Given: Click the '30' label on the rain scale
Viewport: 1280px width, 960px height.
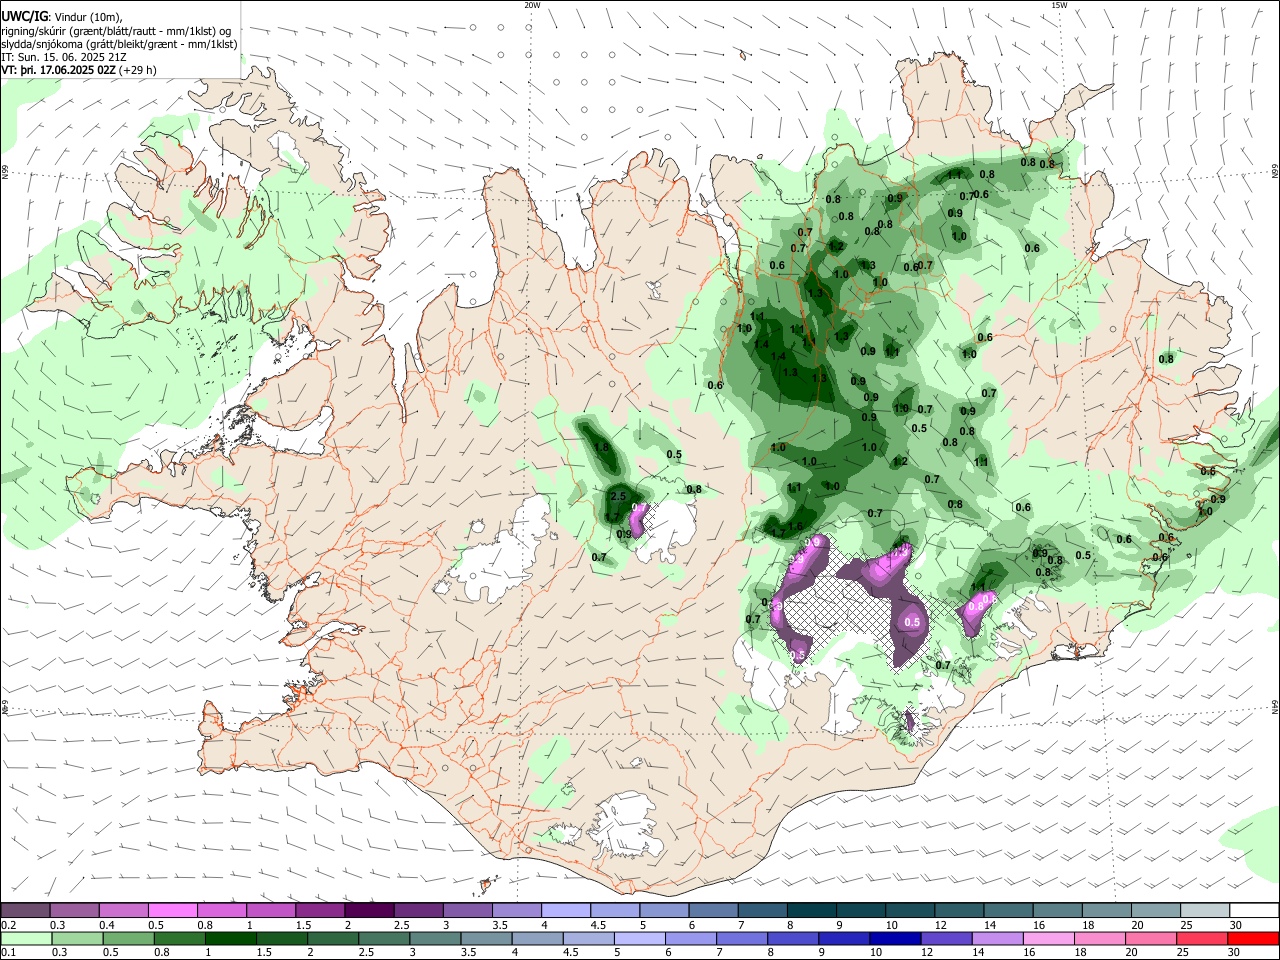Looking at the screenshot, I should click(1236, 952).
